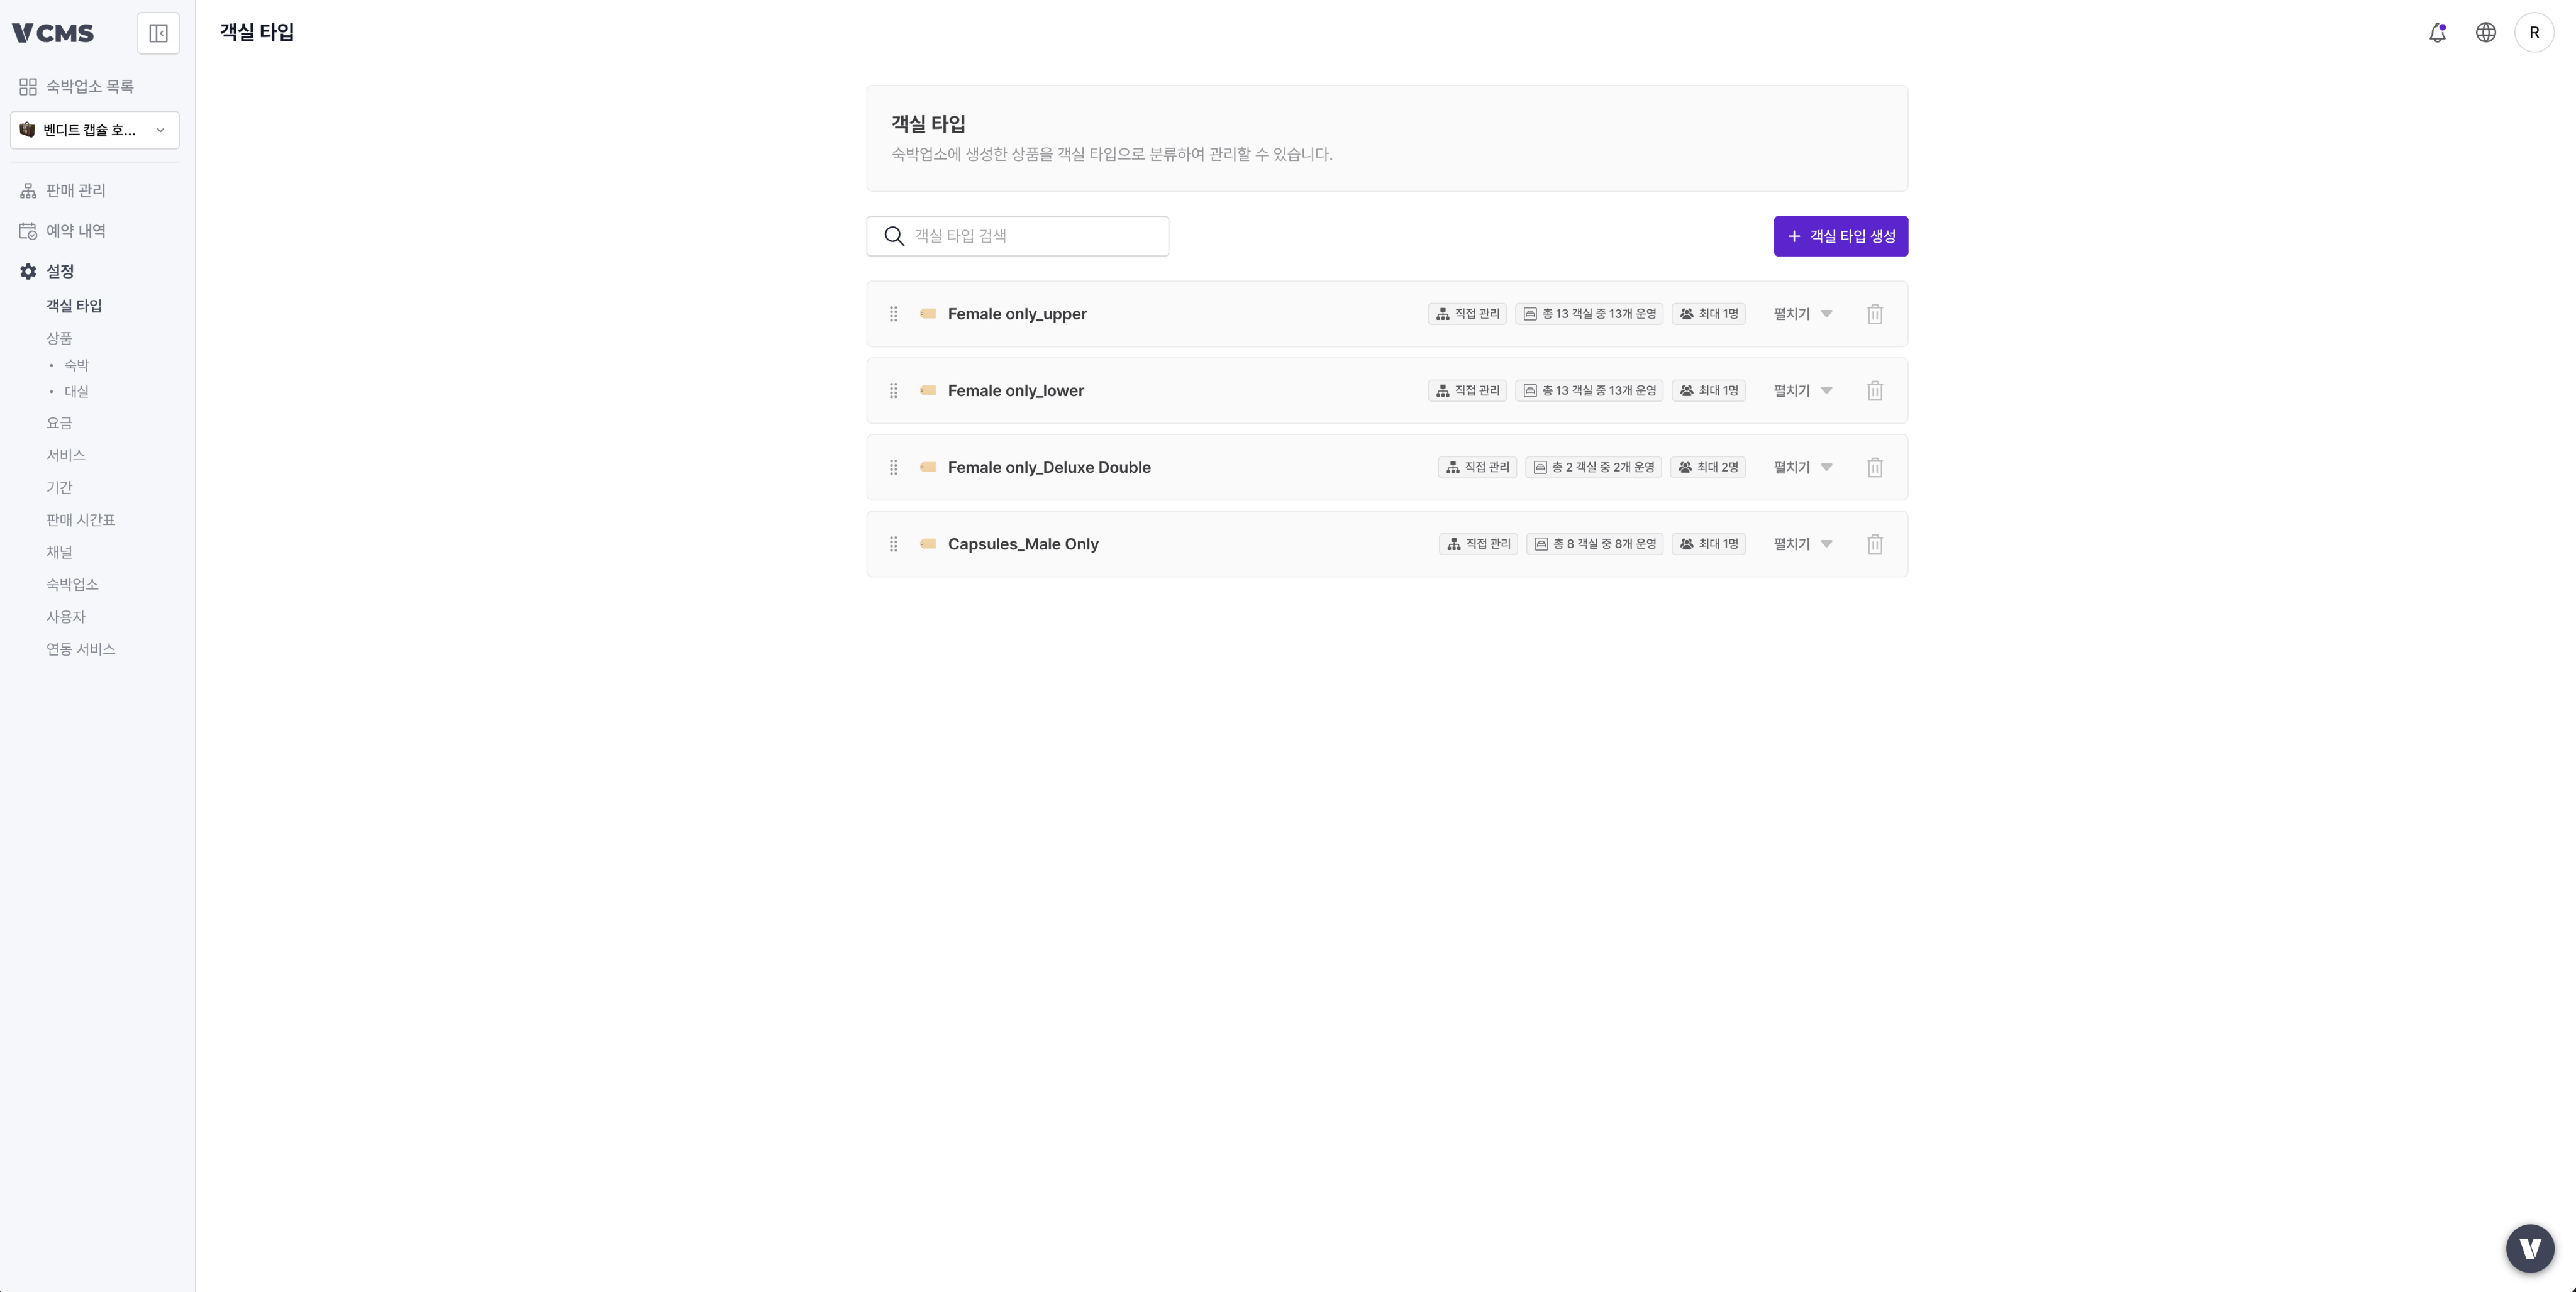Click the tag icon beside Female only_upper
Image resolution: width=2576 pixels, height=1292 pixels.
(928, 314)
